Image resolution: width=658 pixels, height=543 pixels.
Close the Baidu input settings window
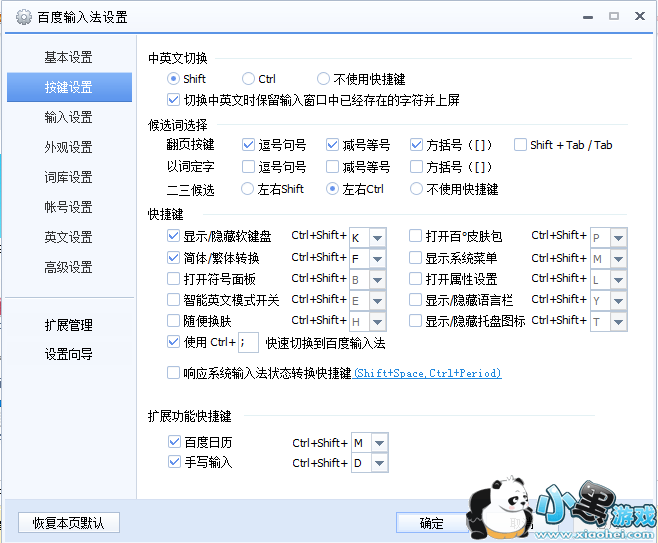point(640,16)
